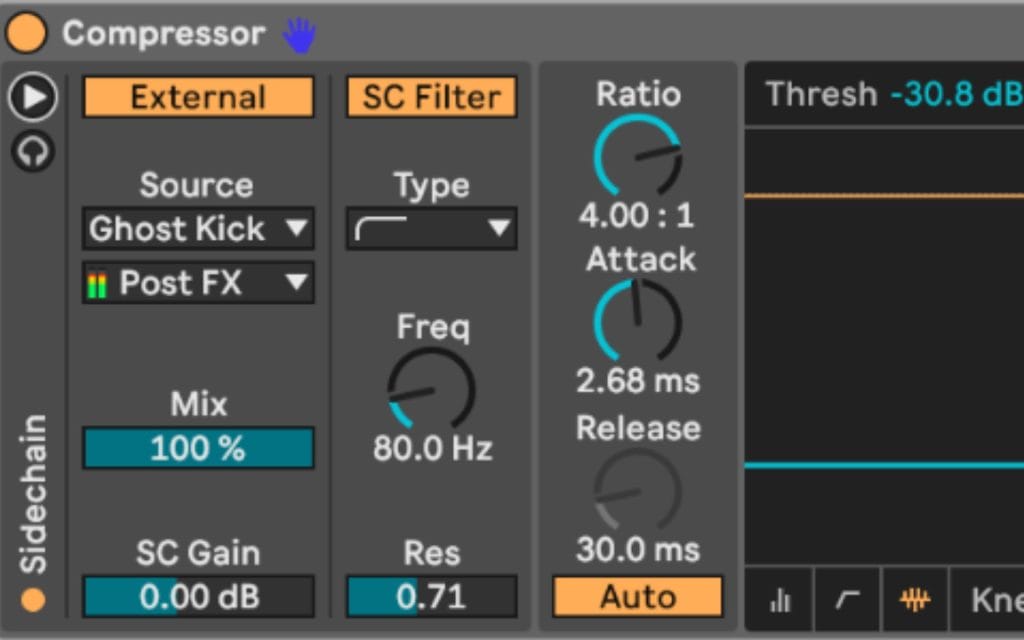Screen dimensions: 1024x640
Task: Click the Thresh -30.8 dB value
Action: pyautogui.click(x=955, y=94)
